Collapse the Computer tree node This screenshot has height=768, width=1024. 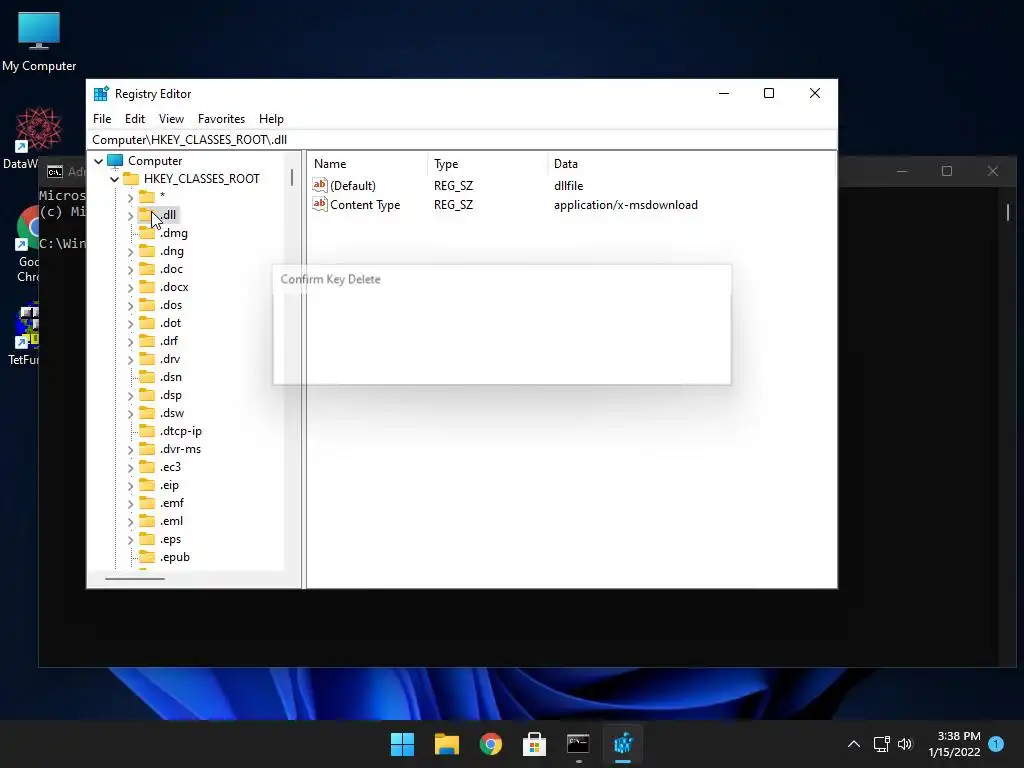coord(99,161)
